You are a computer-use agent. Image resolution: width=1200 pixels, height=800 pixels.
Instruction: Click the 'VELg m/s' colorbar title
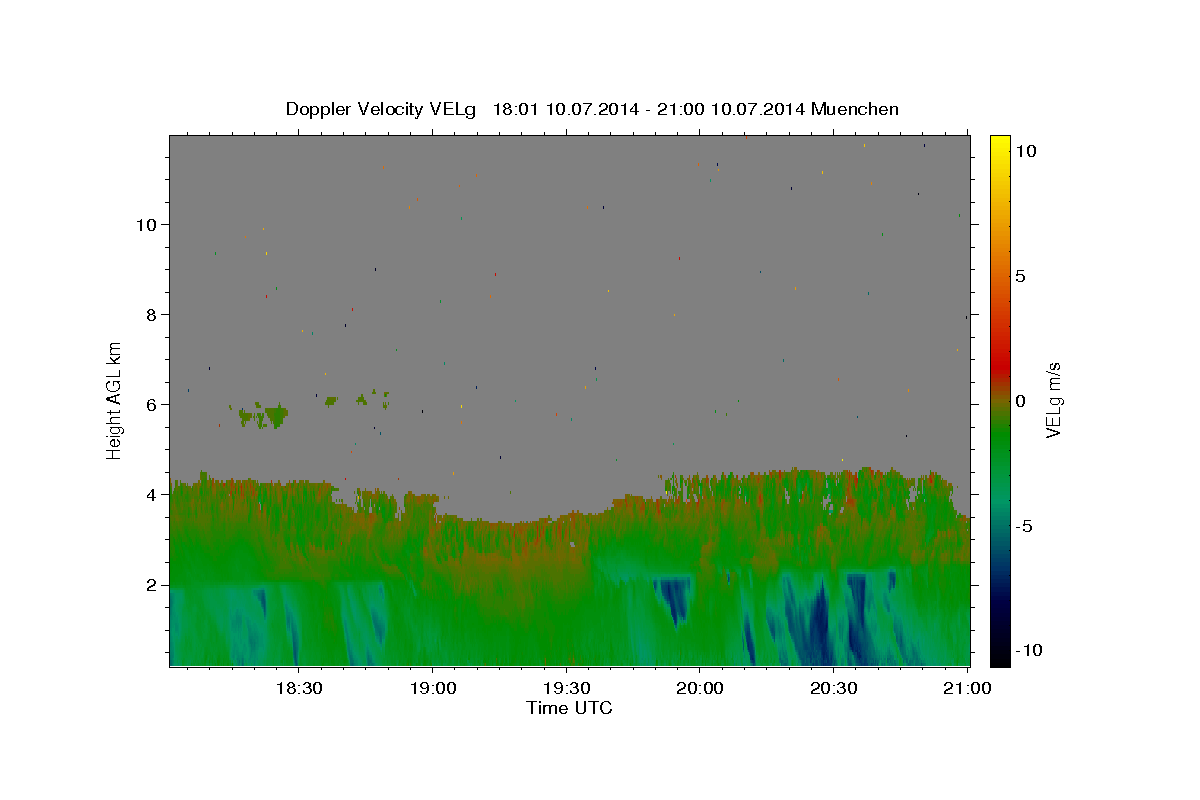click(1053, 400)
